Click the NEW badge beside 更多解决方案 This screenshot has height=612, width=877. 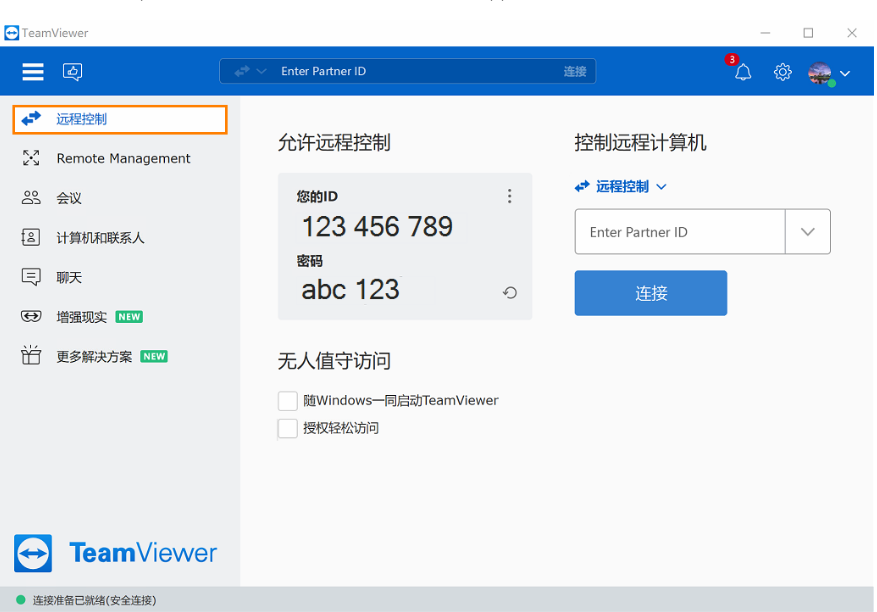(154, 356)
